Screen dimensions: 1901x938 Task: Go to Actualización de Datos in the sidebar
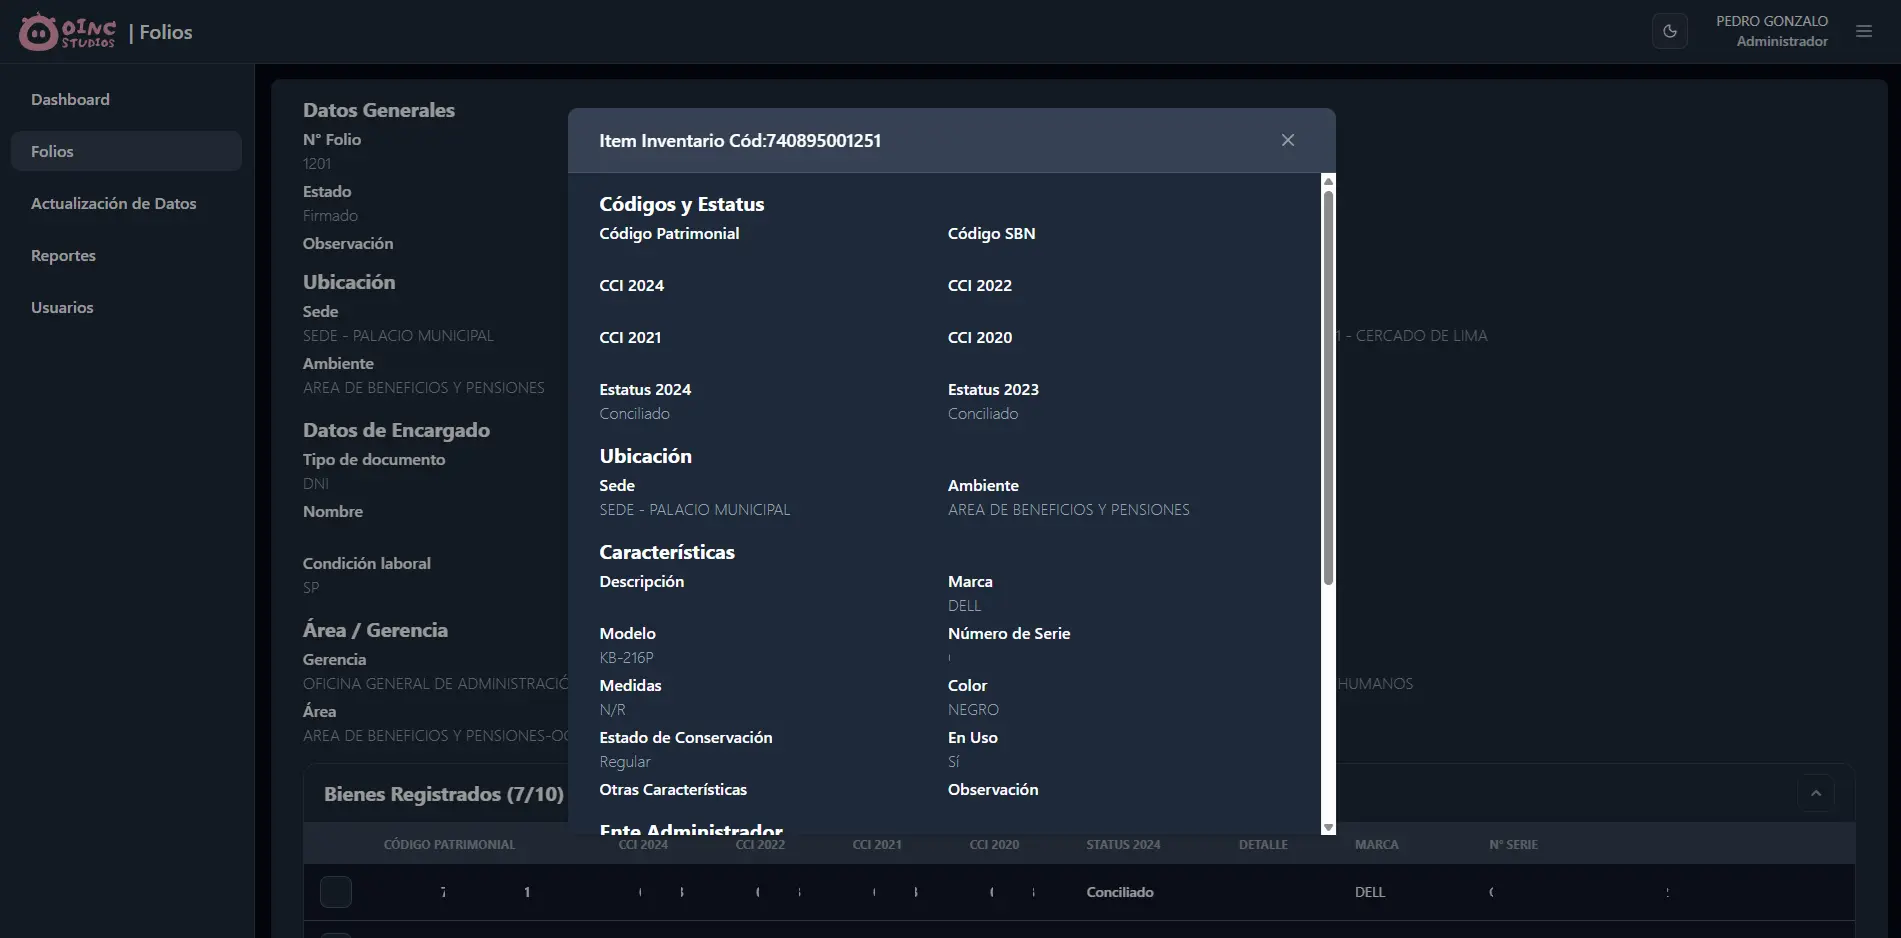pos(113,204)
